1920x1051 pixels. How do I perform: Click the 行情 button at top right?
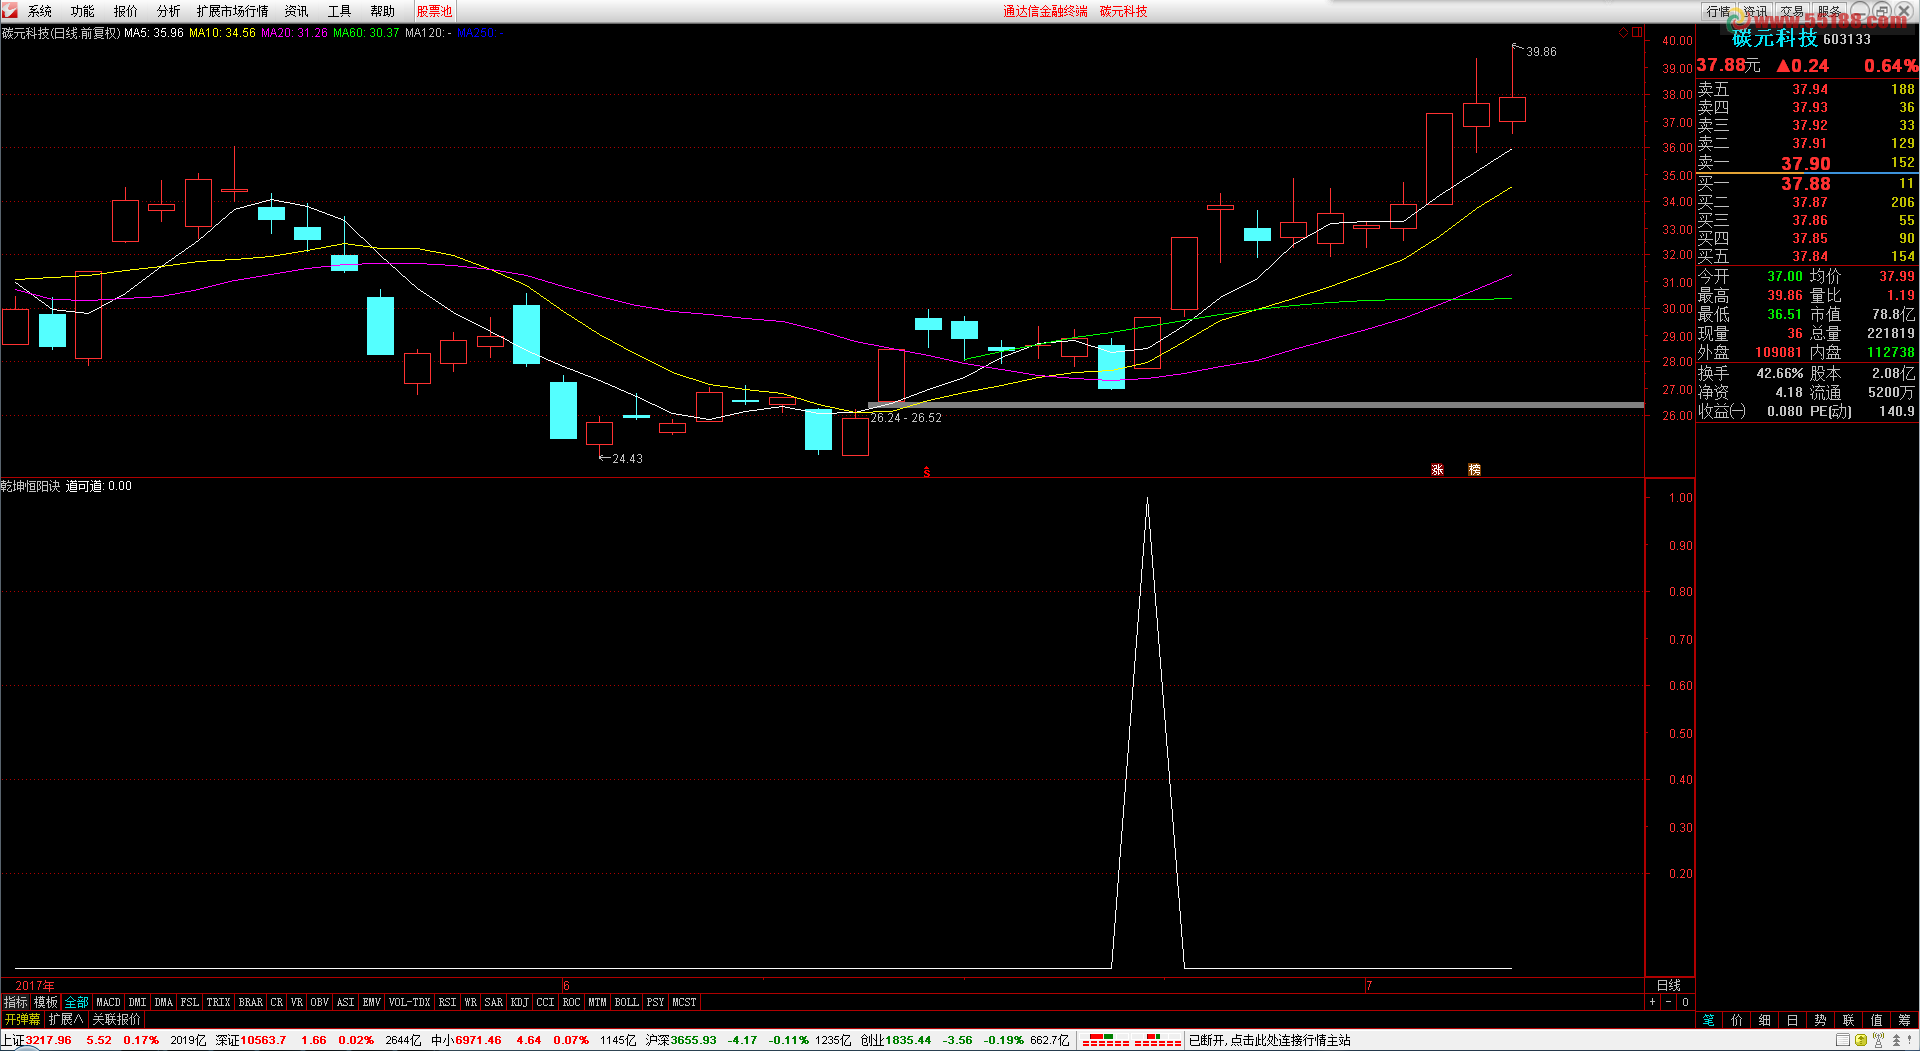(1719, 11)
